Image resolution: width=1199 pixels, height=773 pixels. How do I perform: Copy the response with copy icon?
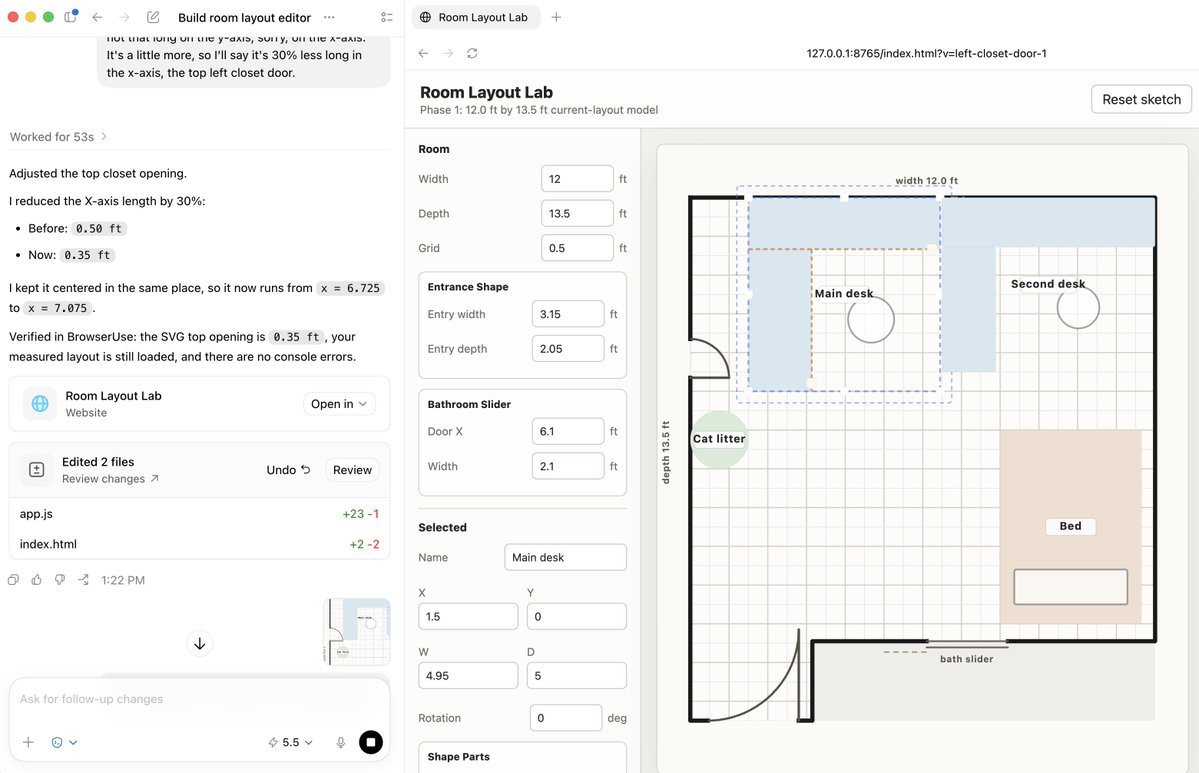tap(14, 580)
